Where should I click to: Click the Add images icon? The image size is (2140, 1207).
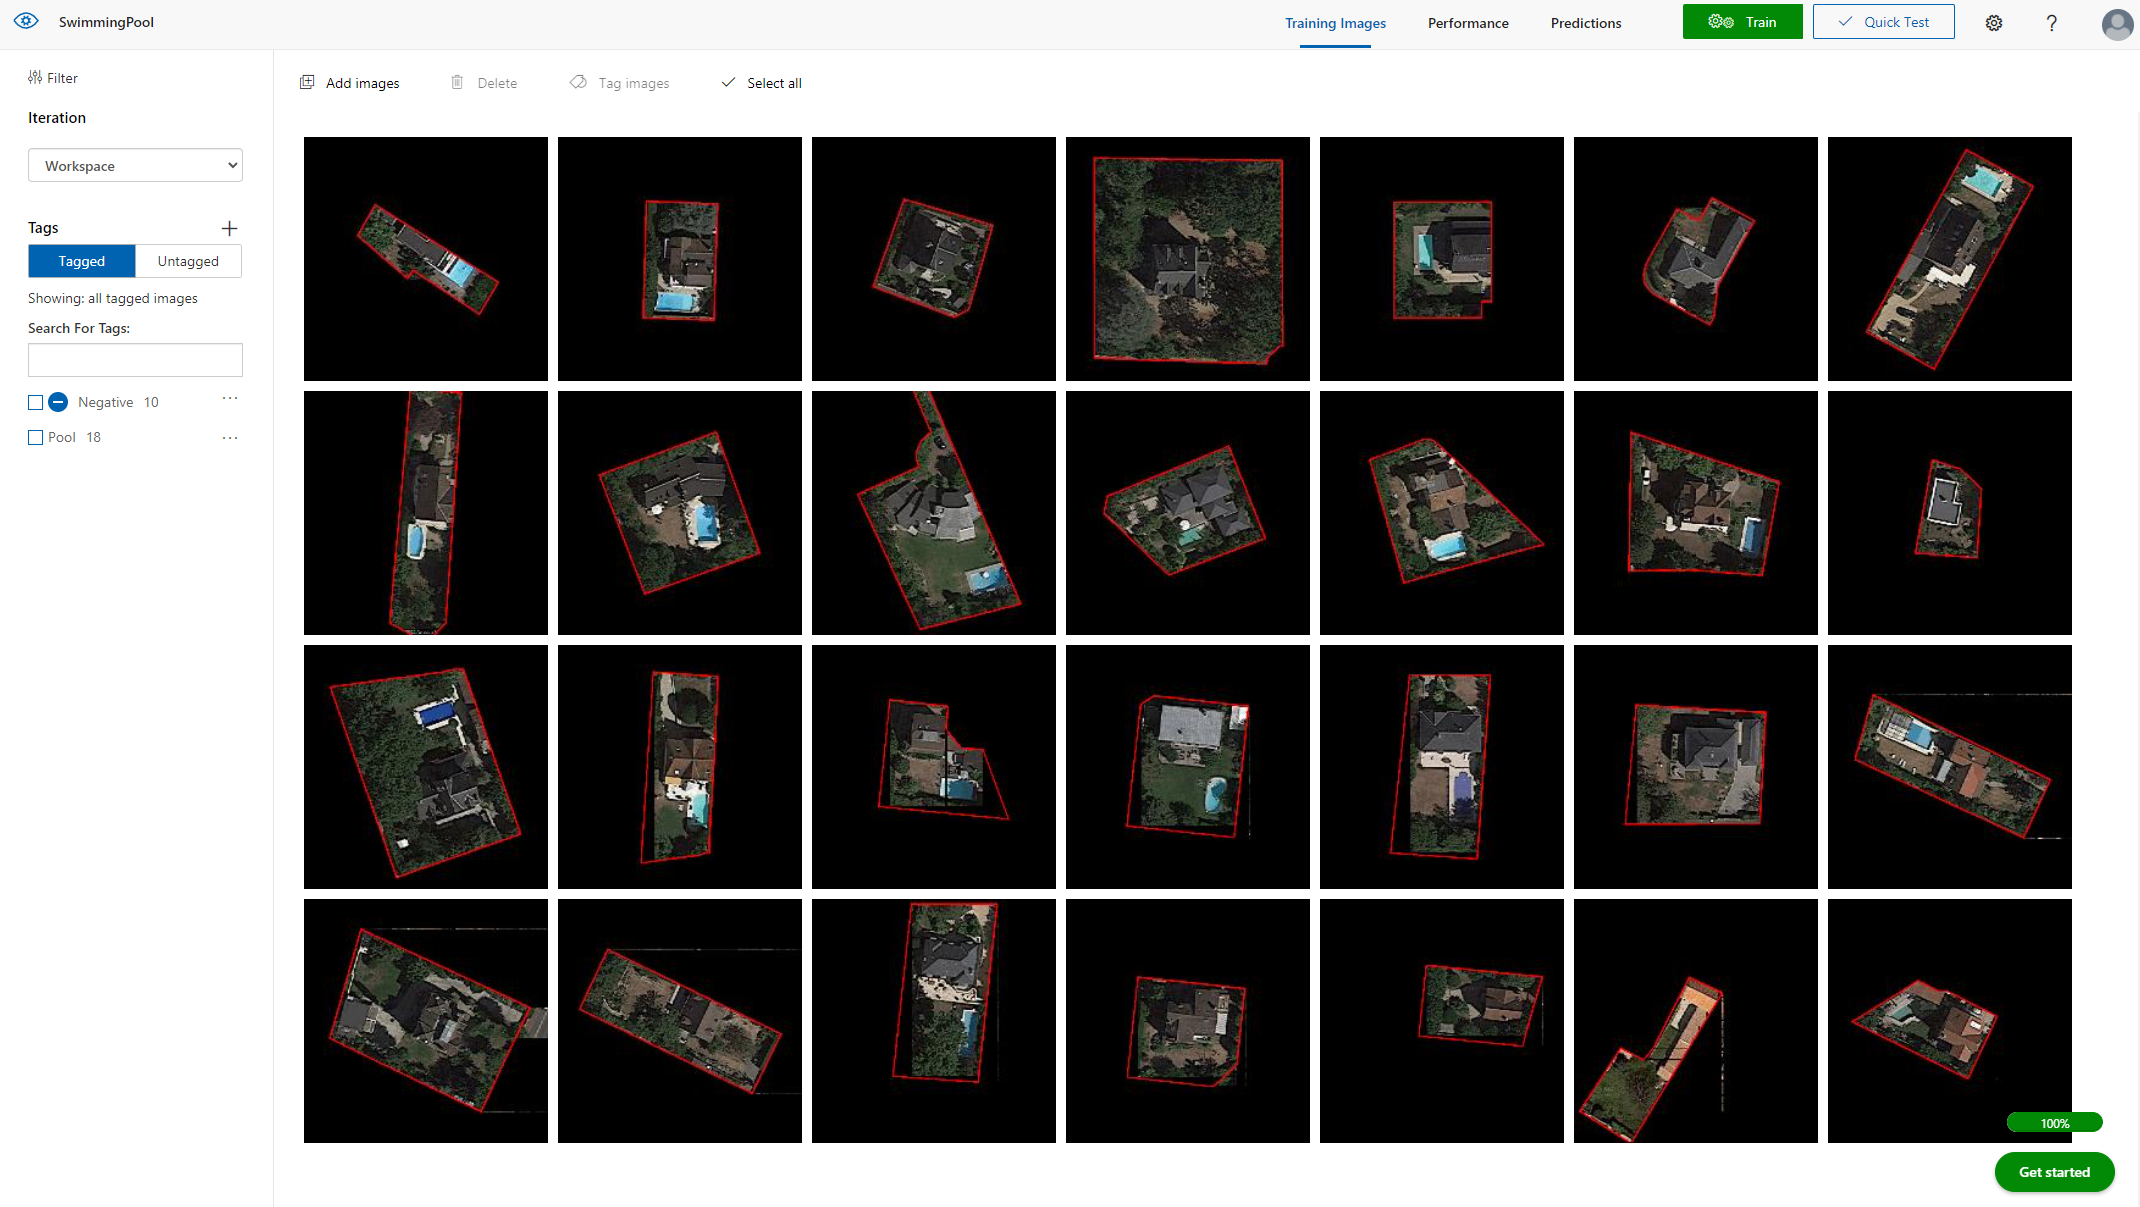(307, 83)
